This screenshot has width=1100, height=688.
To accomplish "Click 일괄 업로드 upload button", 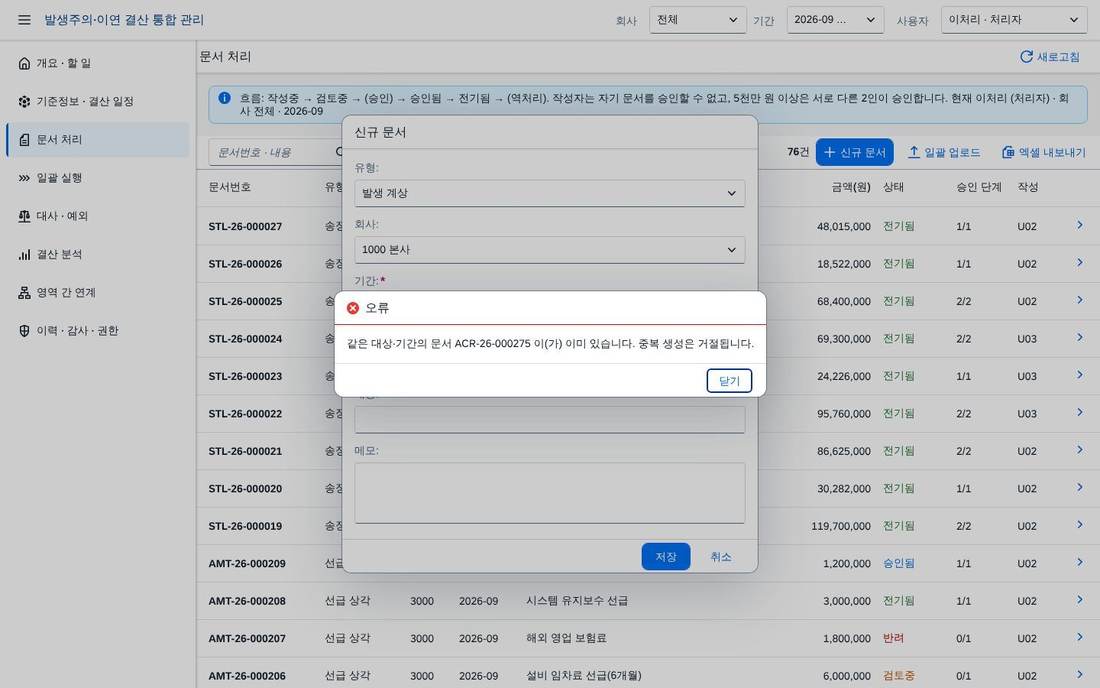I will tap(944, 152).
